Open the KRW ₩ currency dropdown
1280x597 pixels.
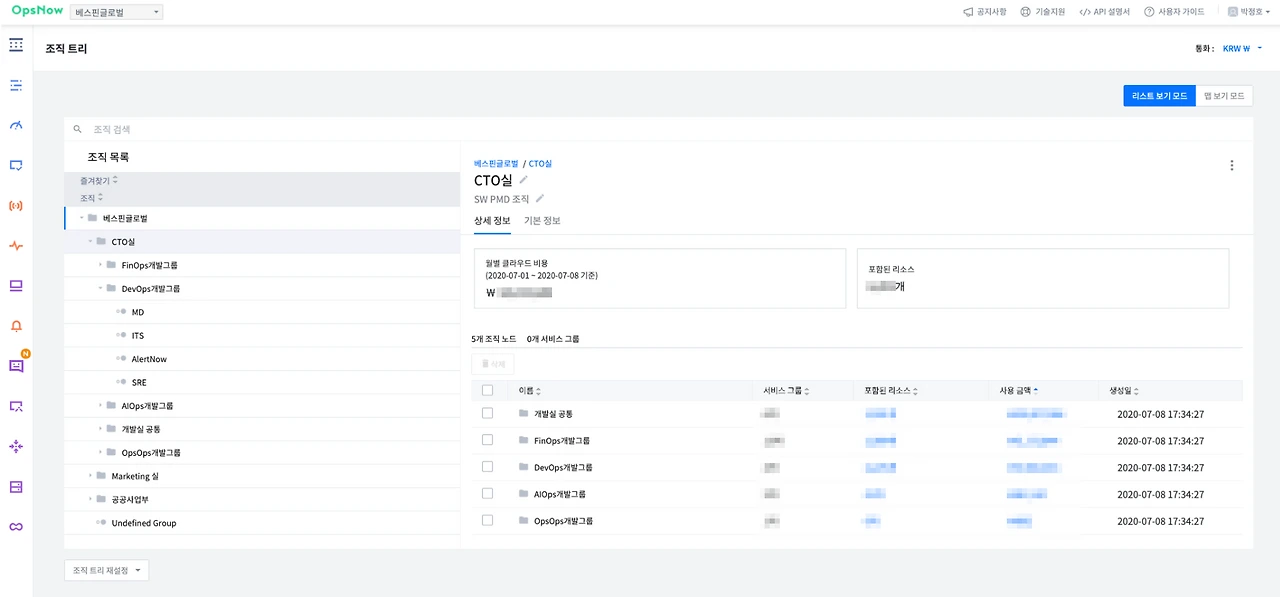pos(1243,48)
